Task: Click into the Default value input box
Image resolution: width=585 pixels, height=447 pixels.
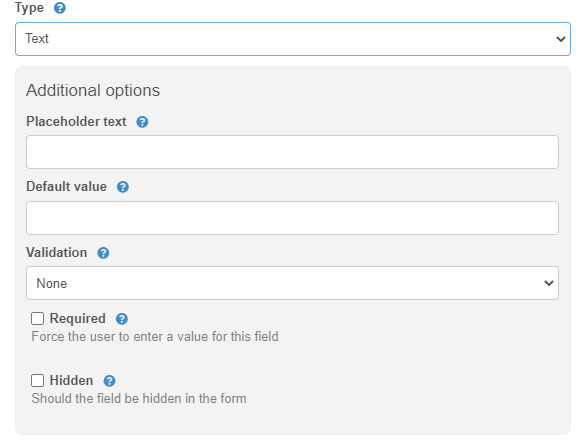Action: pyautogui.click(x=292, y=218)
